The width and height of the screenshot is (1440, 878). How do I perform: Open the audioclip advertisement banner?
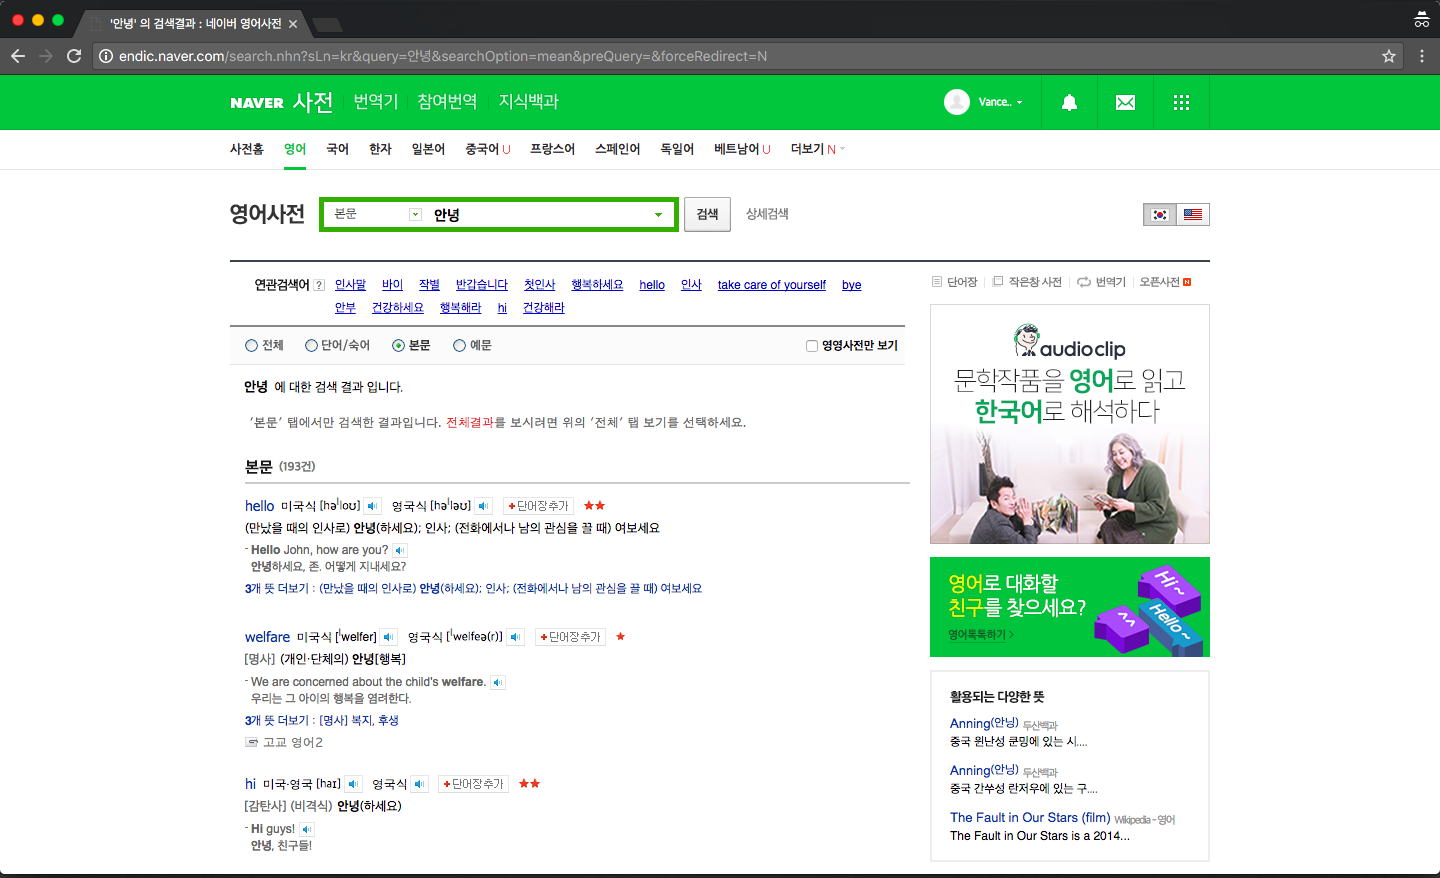(1070, 424)
